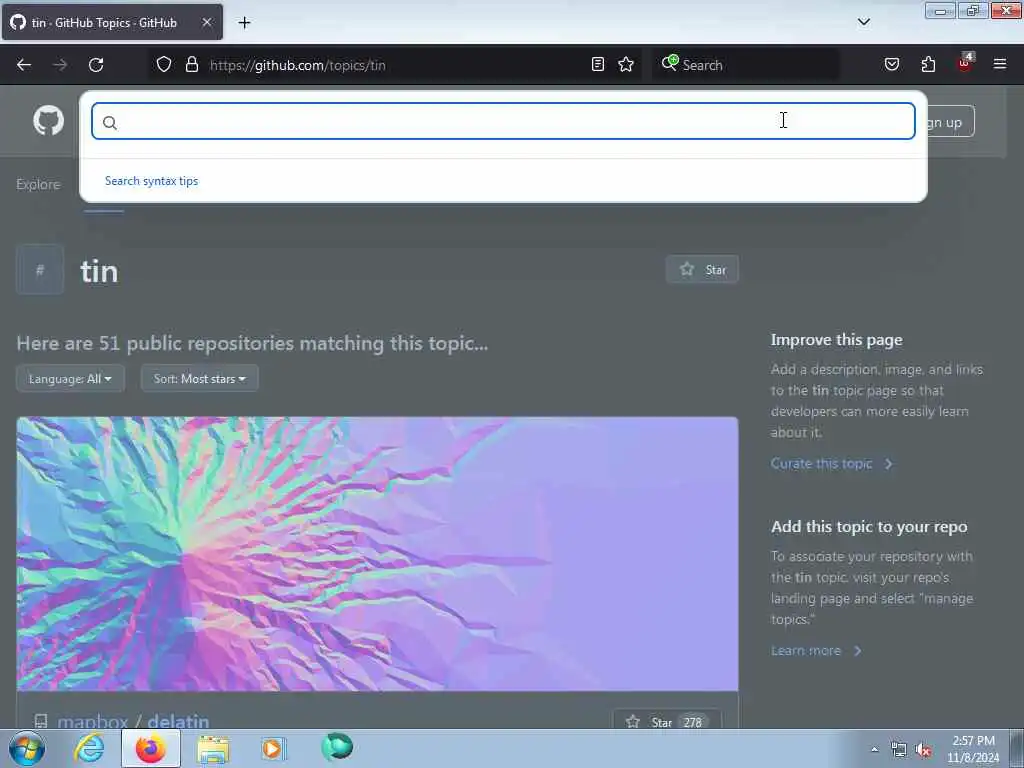This screenshot has width=1024, height=768.
Task: Click the Firefox Search box
Action: 744,65
